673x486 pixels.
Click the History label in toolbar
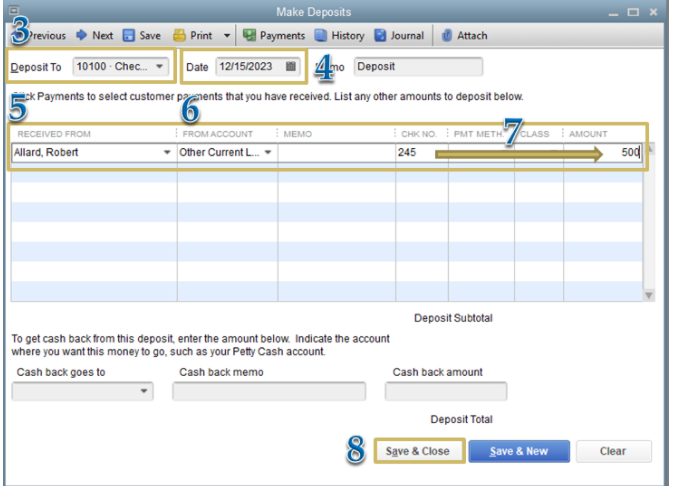348,36
